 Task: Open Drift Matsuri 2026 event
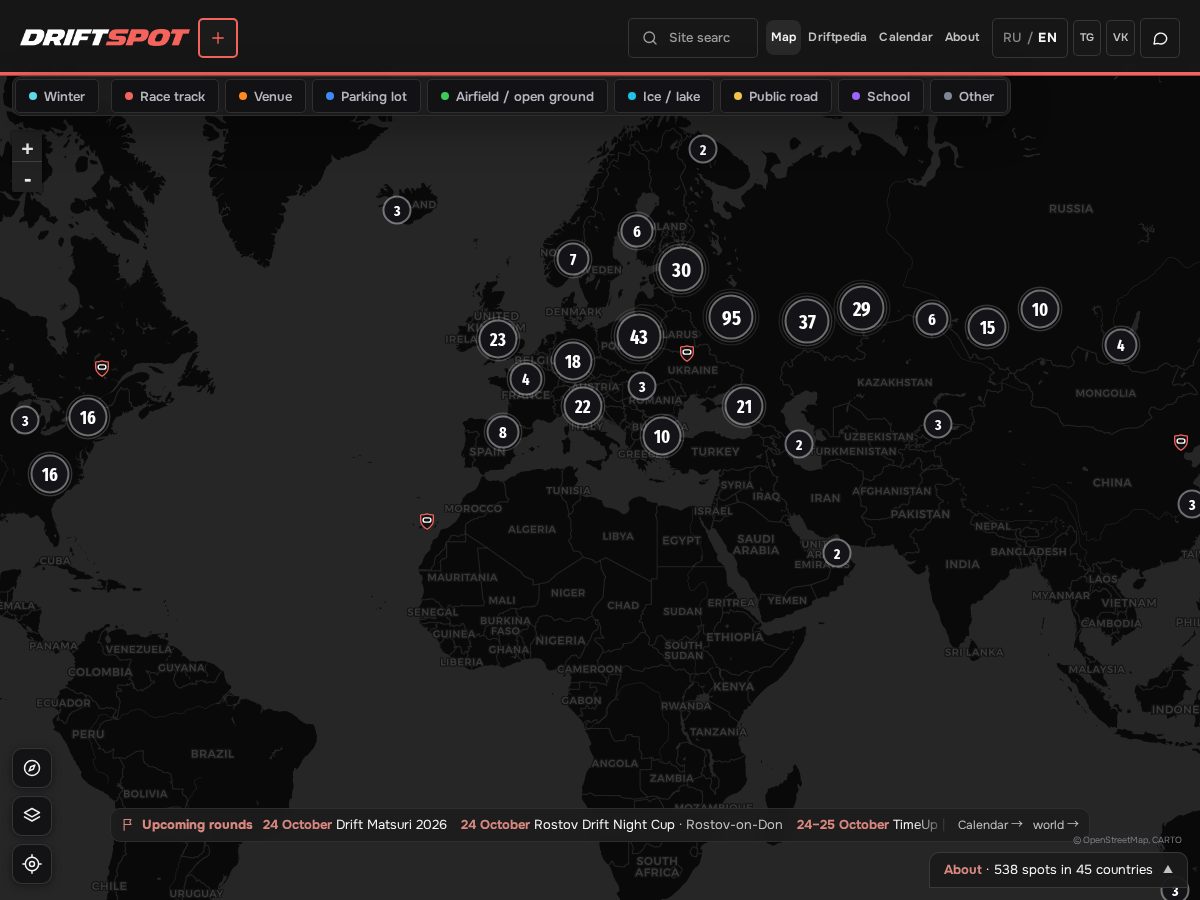click(355, 825)
